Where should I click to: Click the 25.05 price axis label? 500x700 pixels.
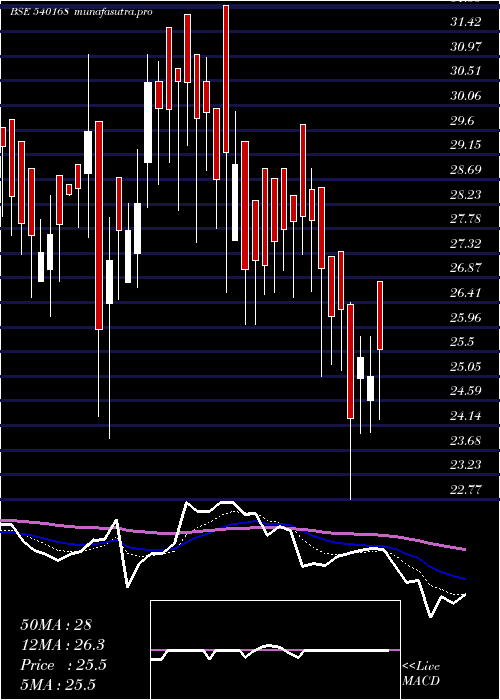(x=466, y=367)
